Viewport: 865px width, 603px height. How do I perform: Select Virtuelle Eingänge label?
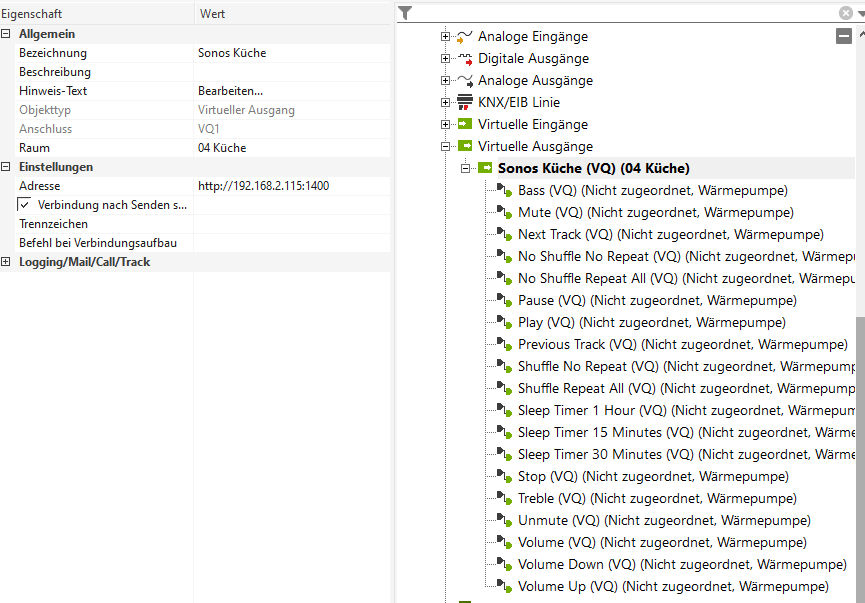[x=533, y=125]
